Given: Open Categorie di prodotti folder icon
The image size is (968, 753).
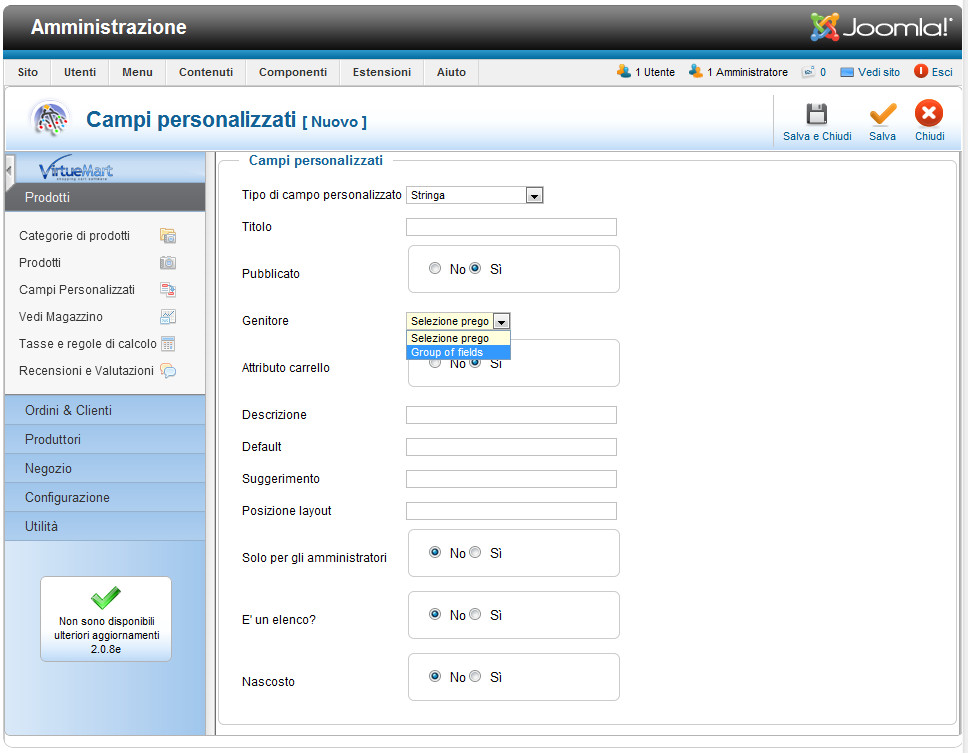Looking at the screenshot, I should tap(168, 236).
